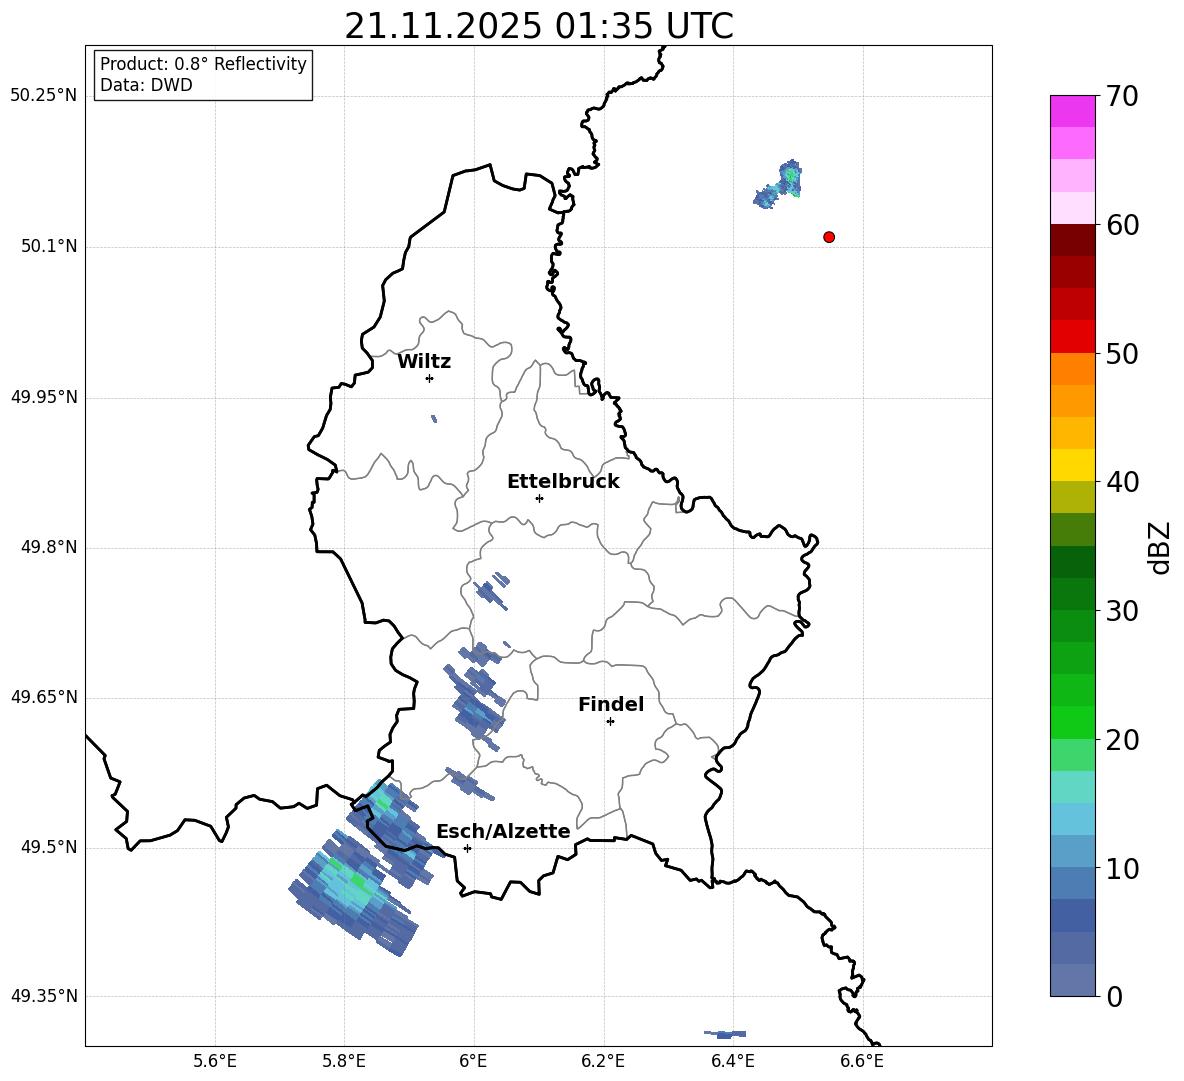Click the 50 tick on the colorbar
This screenshot has height=1081, width=1184.
tap(1122, 353)
